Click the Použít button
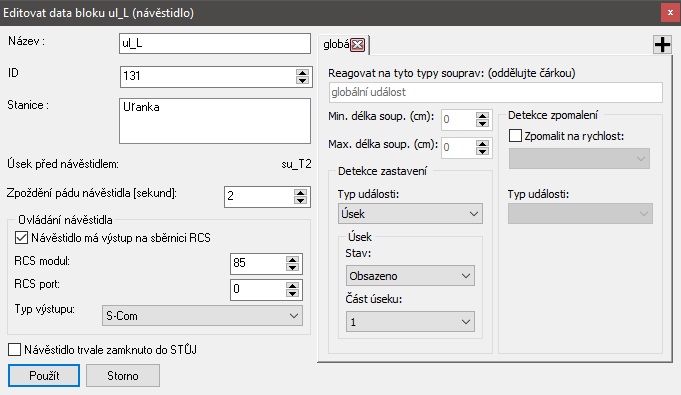 (44, 376)
